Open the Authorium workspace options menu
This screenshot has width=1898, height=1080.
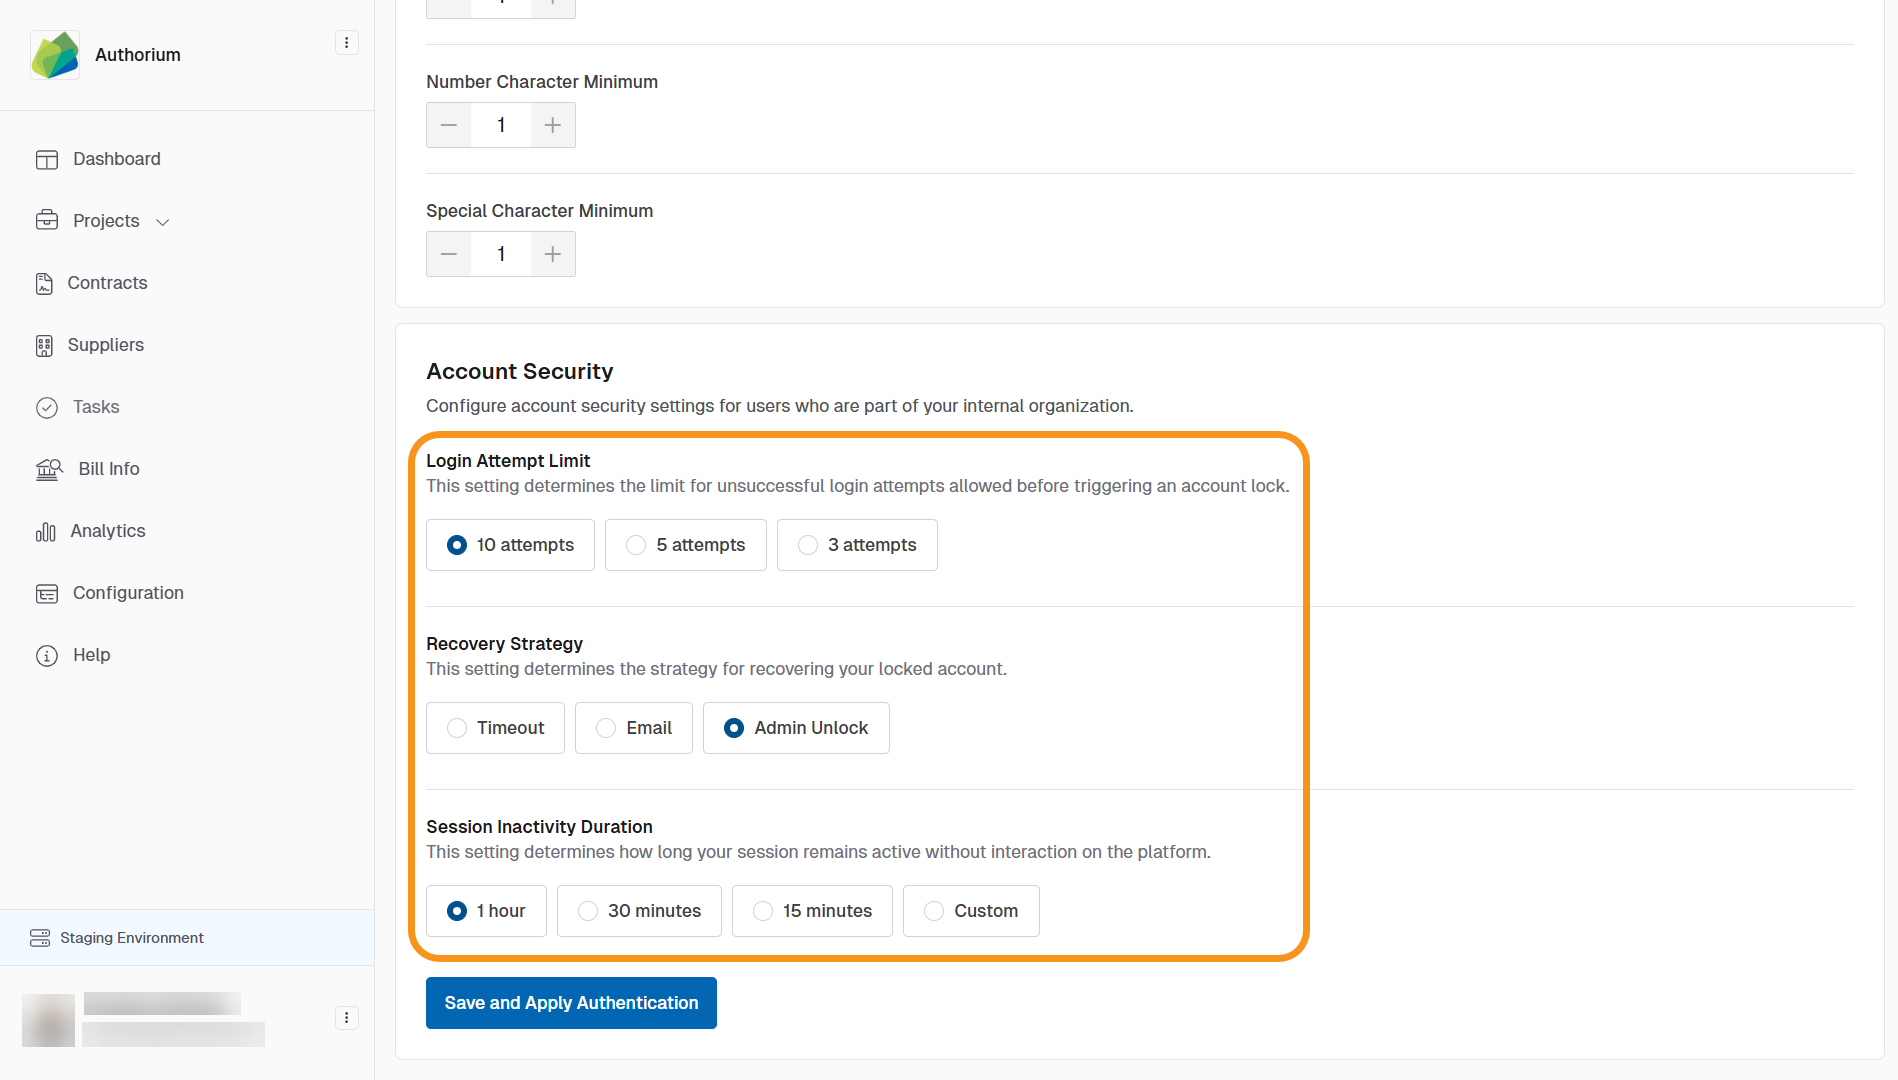[x=346, y=42]
